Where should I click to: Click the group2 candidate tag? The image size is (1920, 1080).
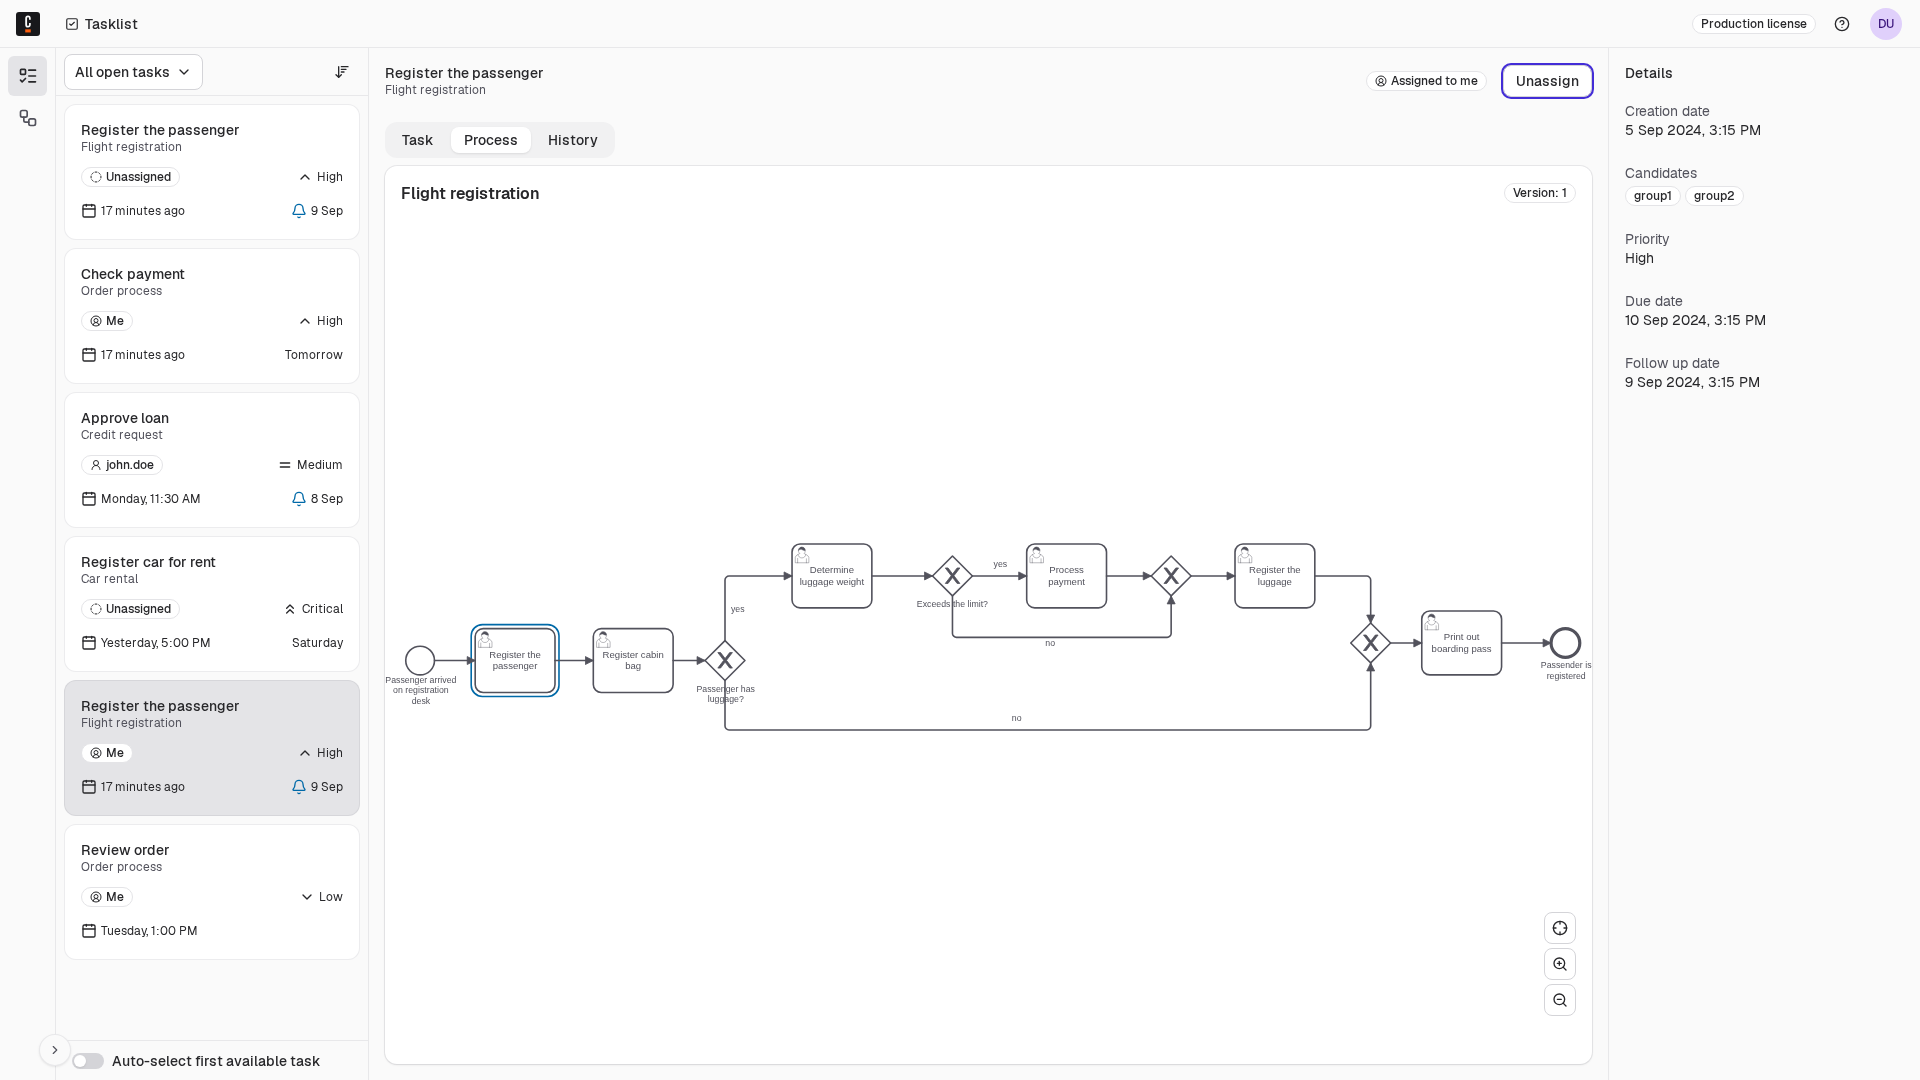click(x=1714, y=196)
